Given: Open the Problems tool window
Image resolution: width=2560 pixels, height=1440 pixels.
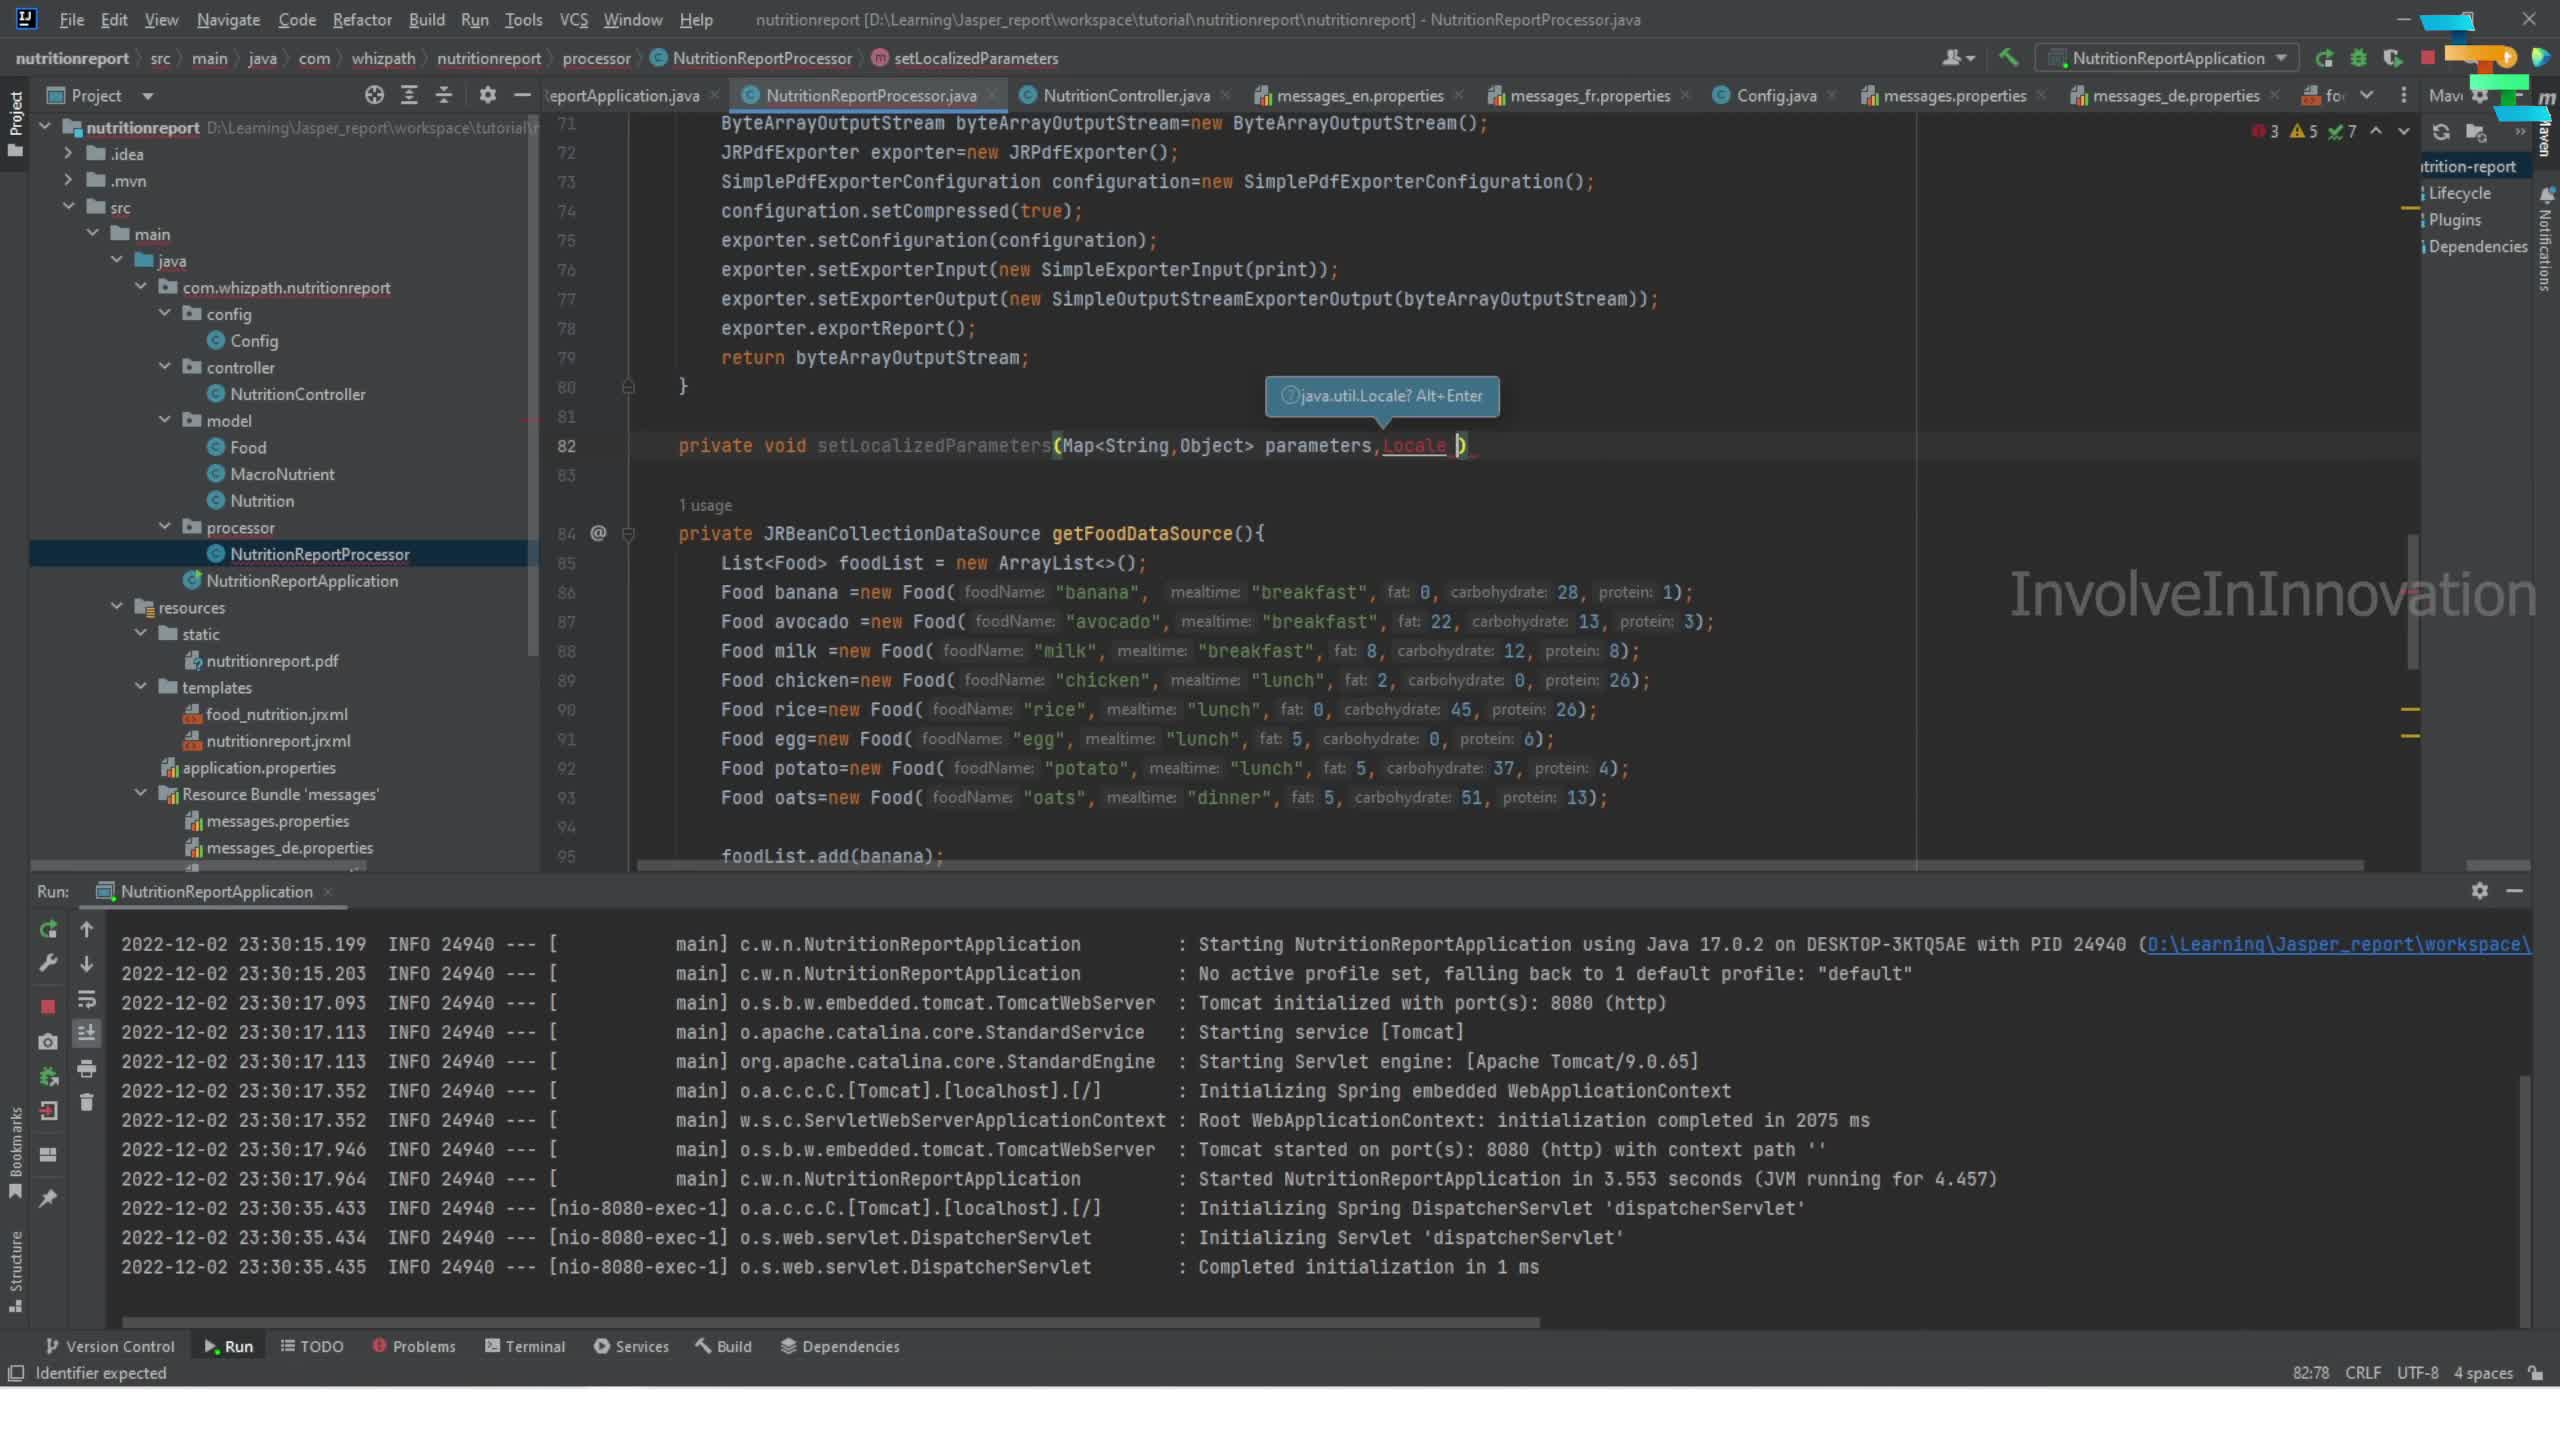Looking at the screenshot, I should pos(414,1346).
